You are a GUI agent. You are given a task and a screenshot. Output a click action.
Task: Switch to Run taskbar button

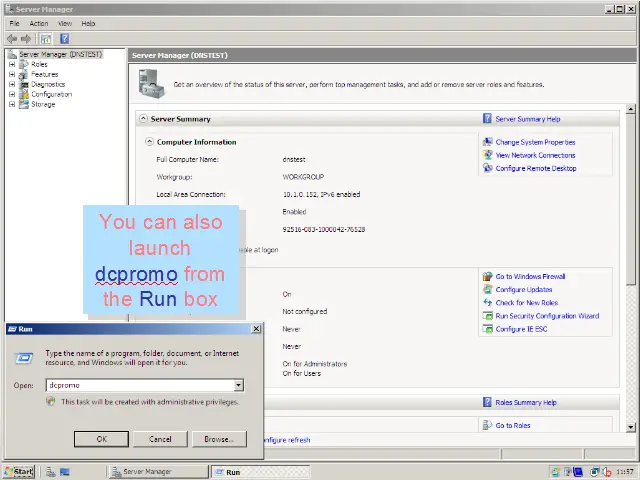point(260,472)
